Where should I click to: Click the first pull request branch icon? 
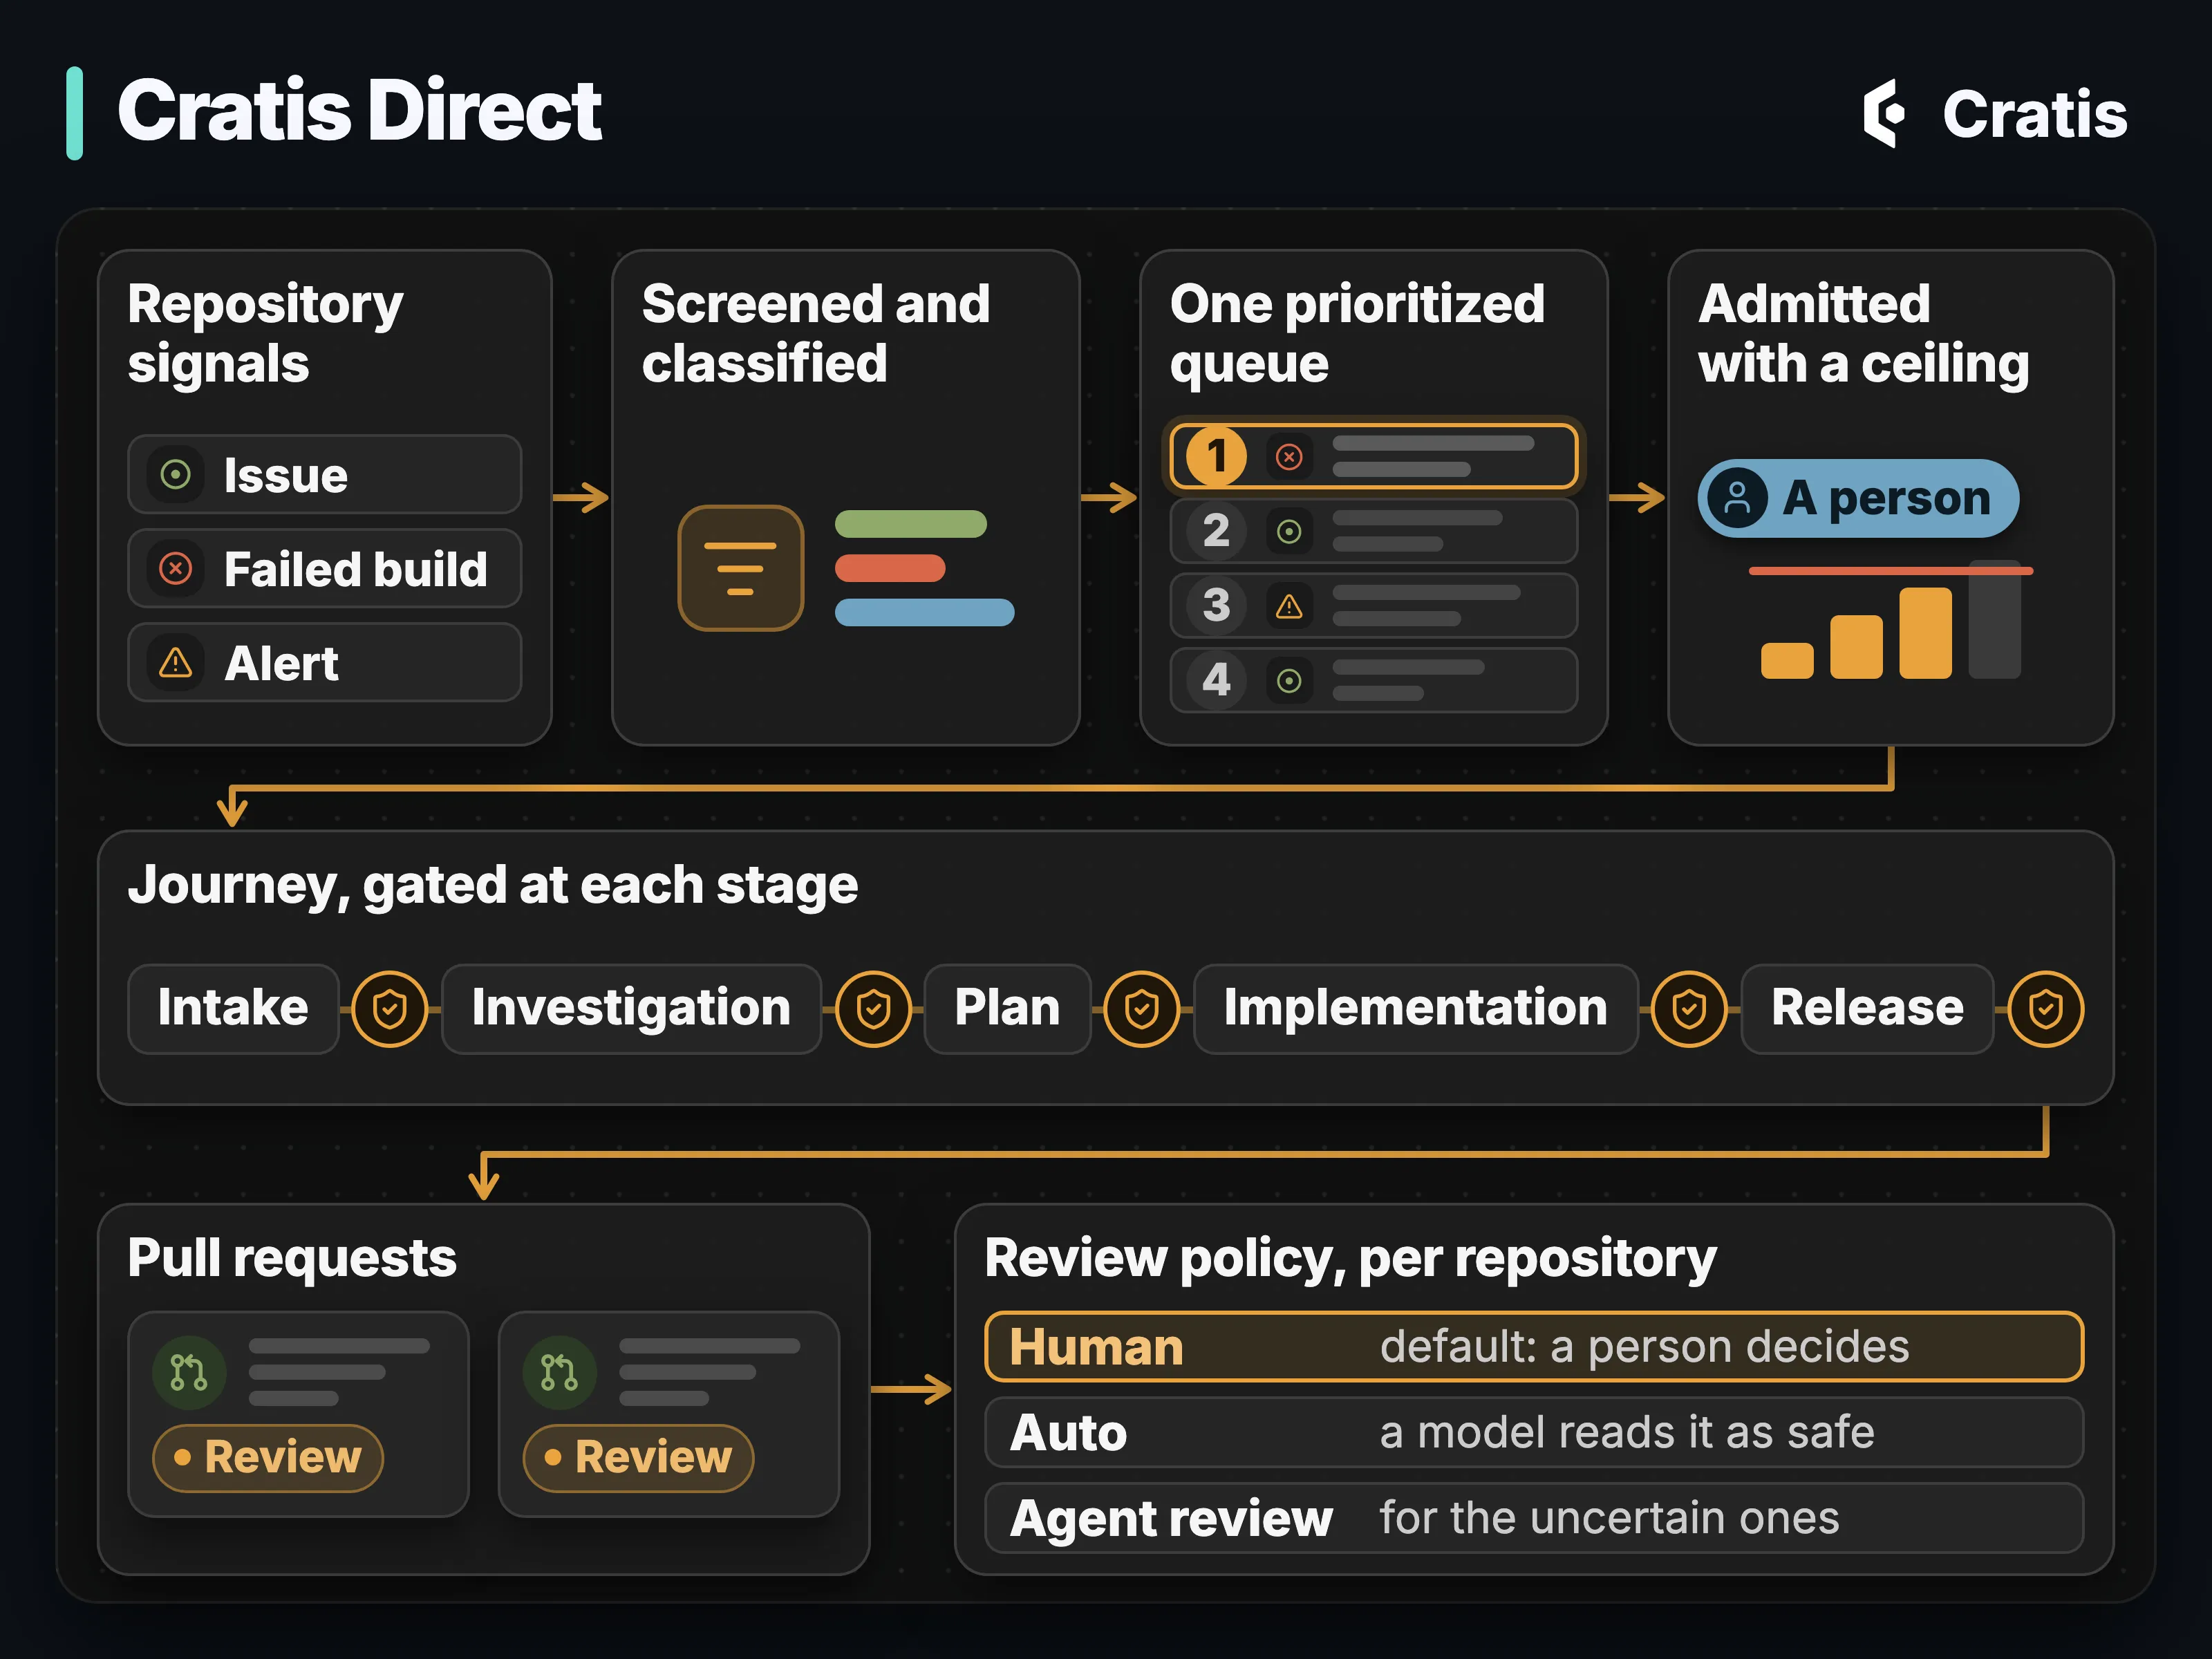189,1373
